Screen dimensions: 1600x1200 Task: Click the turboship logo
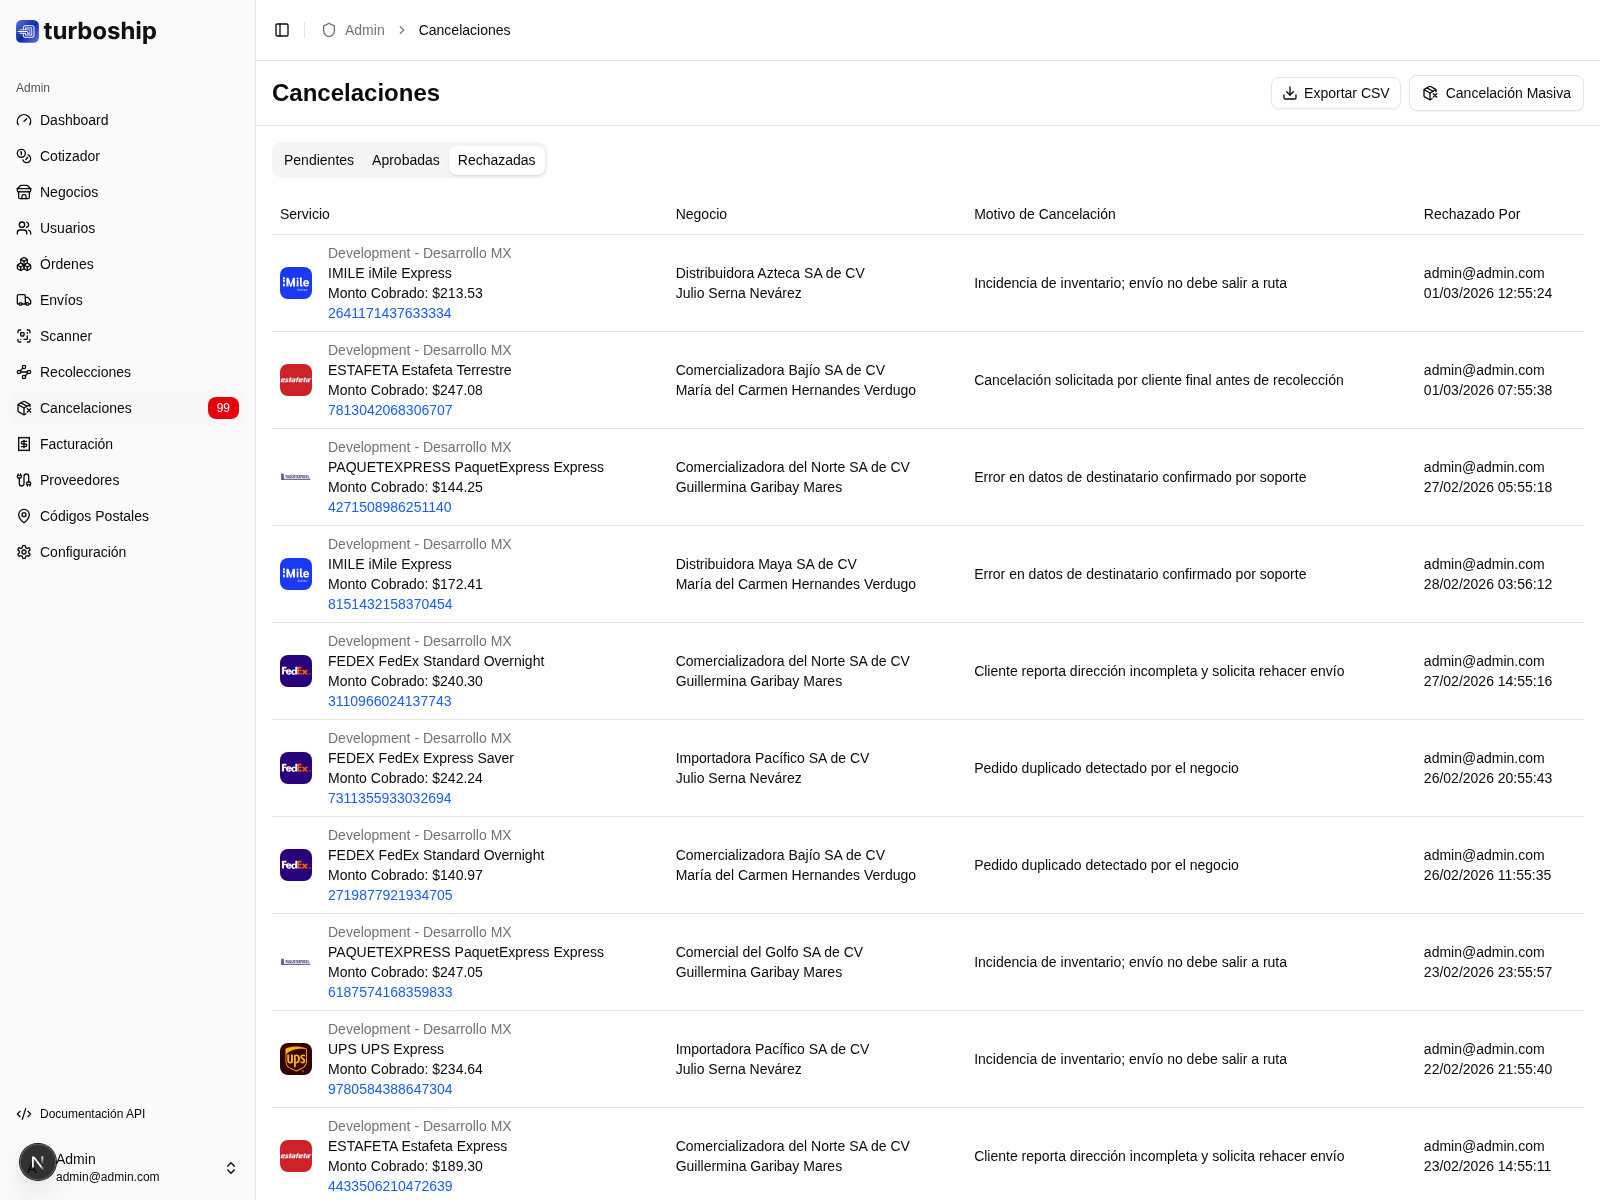[87, 31]
